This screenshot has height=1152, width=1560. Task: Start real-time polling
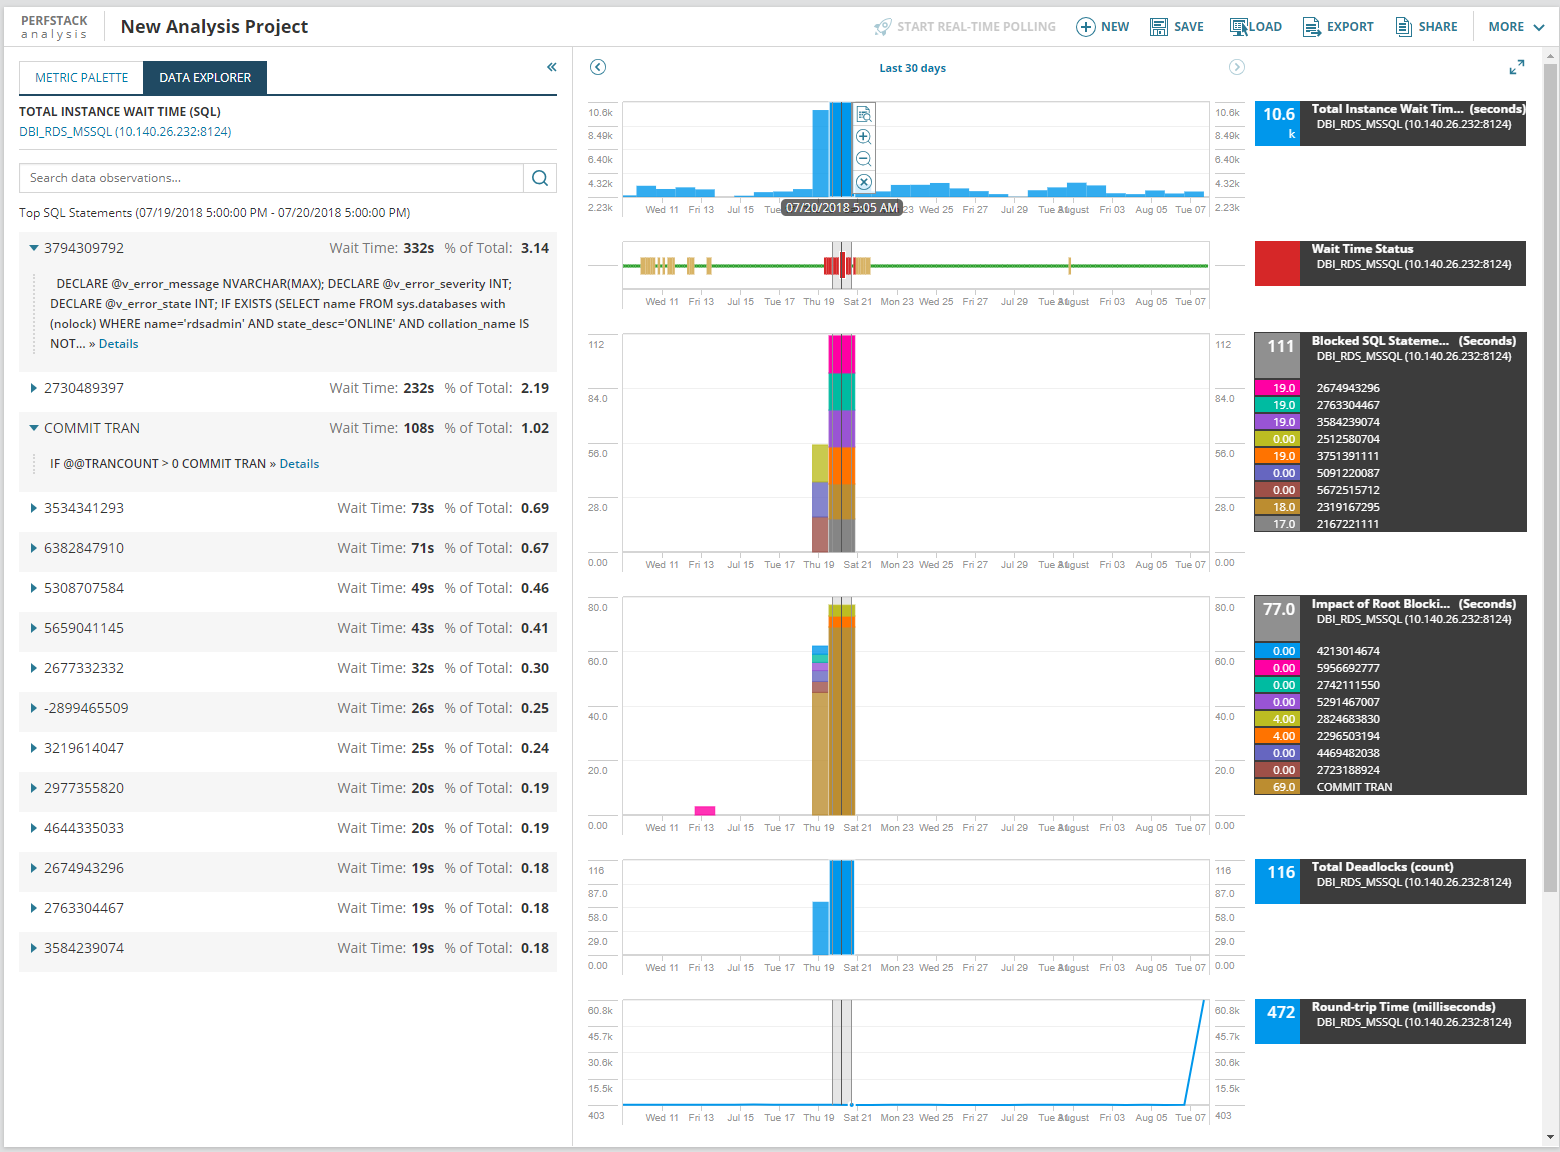[x=965, y=27]
